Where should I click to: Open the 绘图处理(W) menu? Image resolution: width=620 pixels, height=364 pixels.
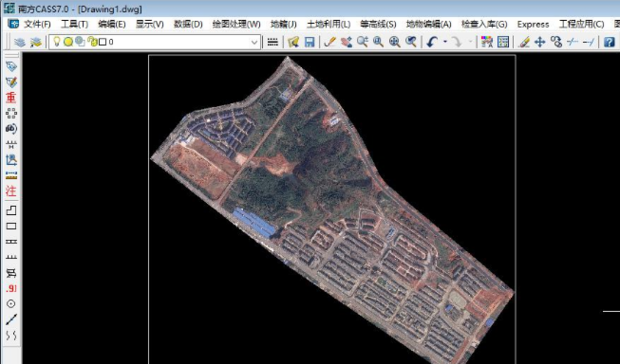(236, 25)
